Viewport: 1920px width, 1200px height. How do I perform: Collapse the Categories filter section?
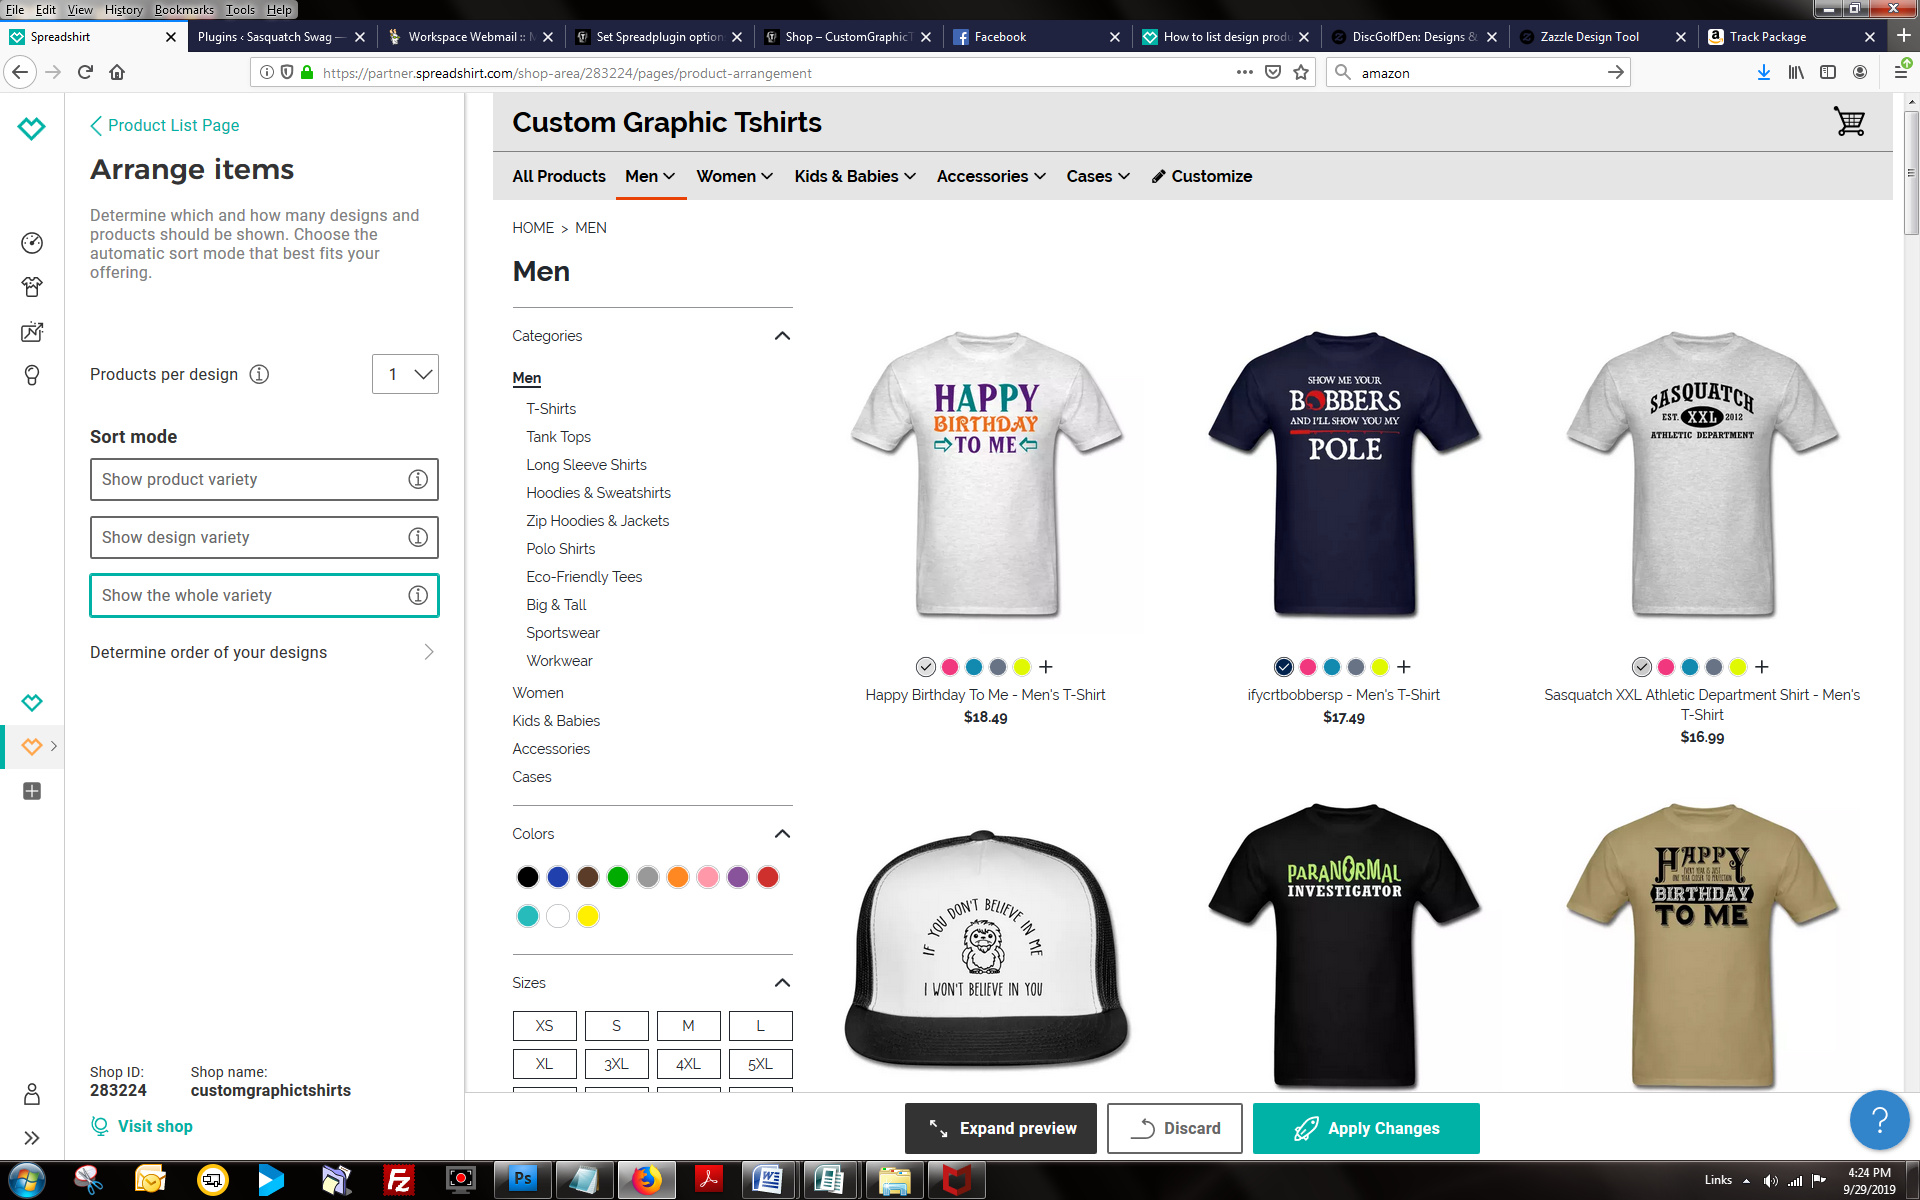tap(782, 336)
